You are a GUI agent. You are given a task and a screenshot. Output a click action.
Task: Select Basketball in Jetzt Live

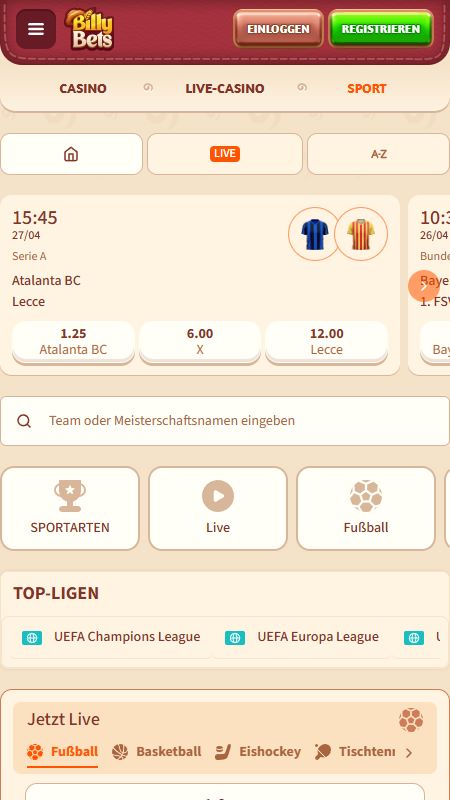(x=157, y=752)
